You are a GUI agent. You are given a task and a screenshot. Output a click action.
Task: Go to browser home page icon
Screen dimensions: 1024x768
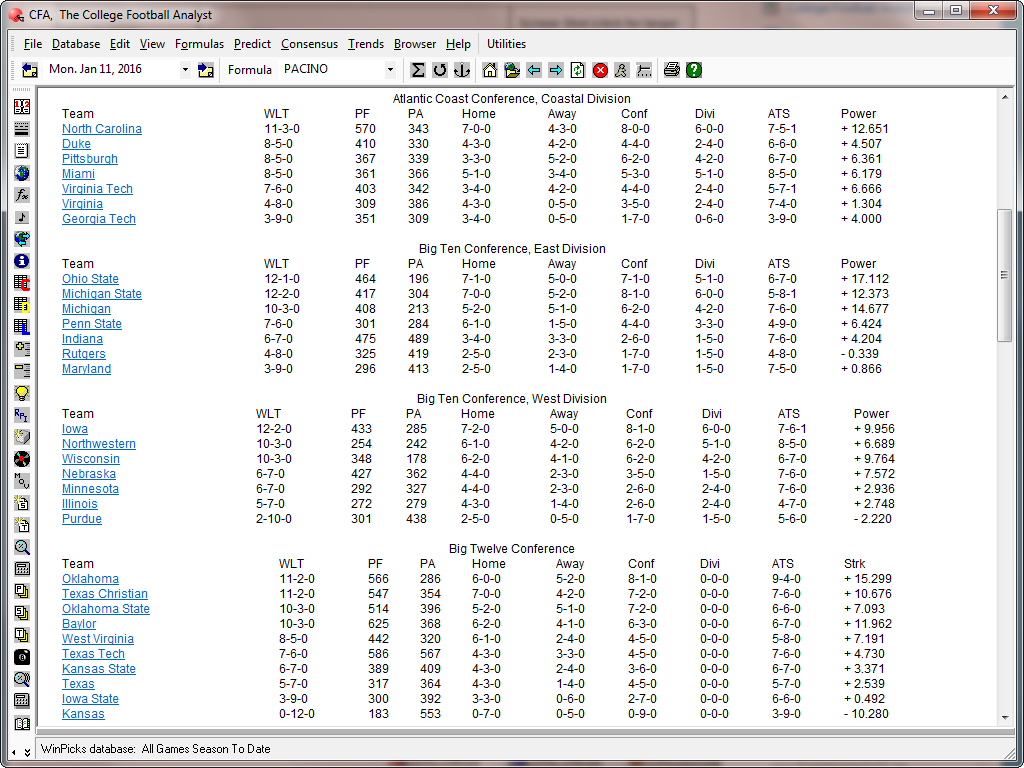[x=490, y=70]
